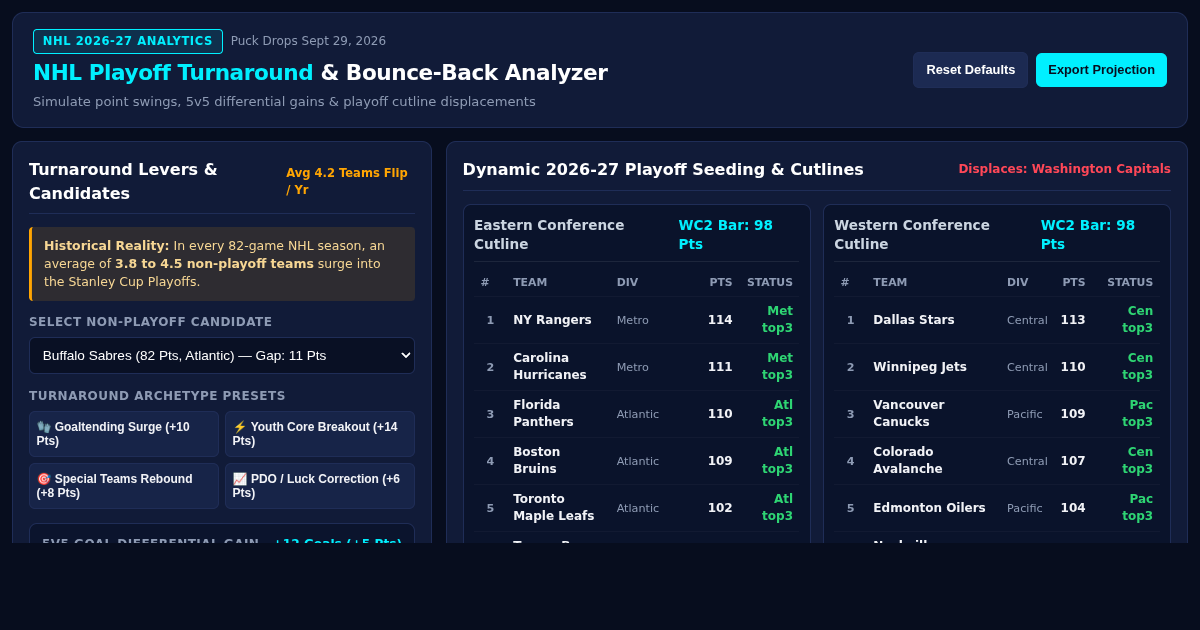Select the NY Rangers row
1200x630 pixels.
(637, 320)
